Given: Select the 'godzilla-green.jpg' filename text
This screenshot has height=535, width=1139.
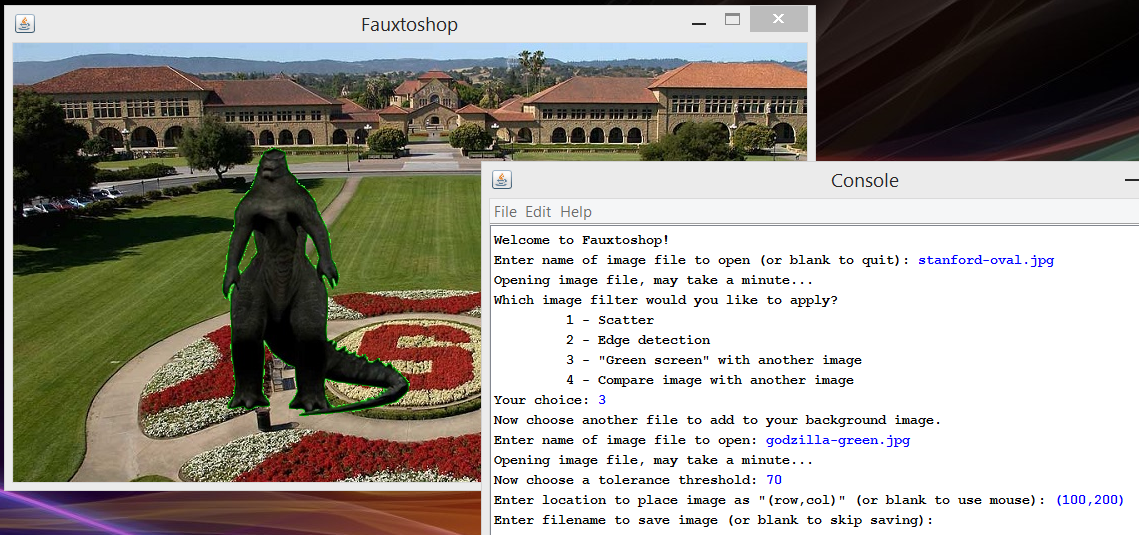Looking at the screenshot, I should 838,440.
